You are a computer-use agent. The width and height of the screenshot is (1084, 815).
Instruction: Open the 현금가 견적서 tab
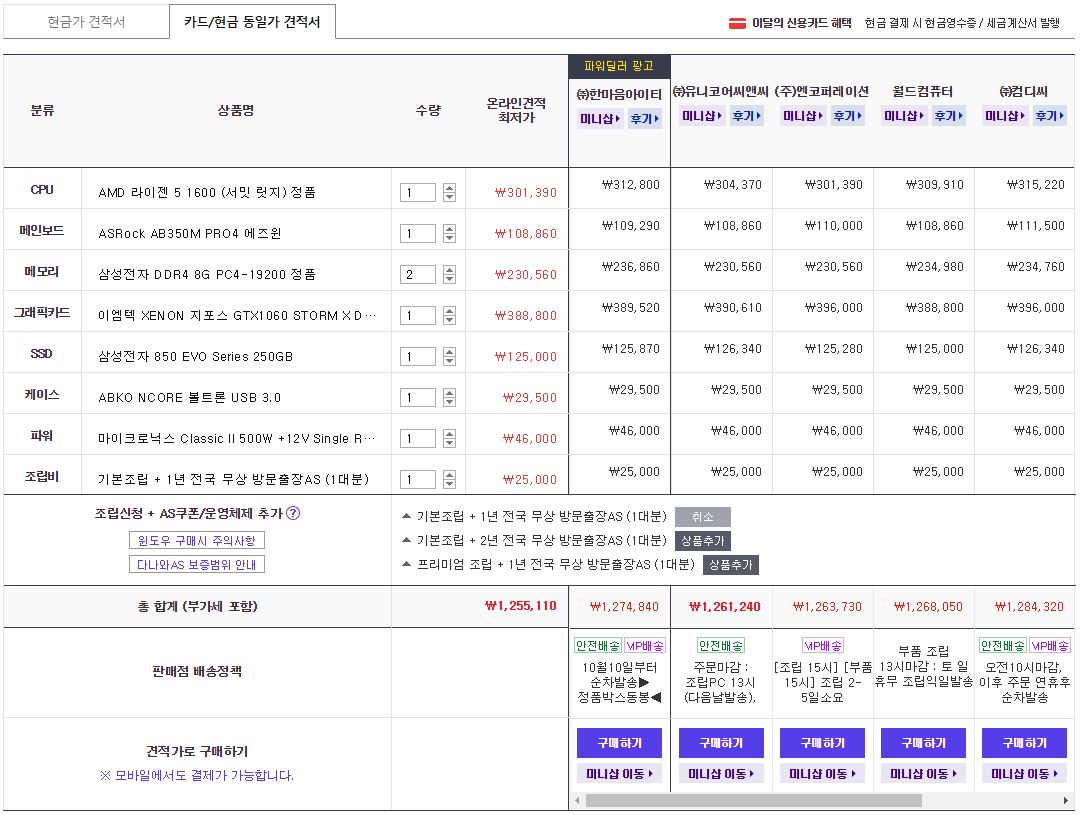pyautogui.click(x=86, y=21)
